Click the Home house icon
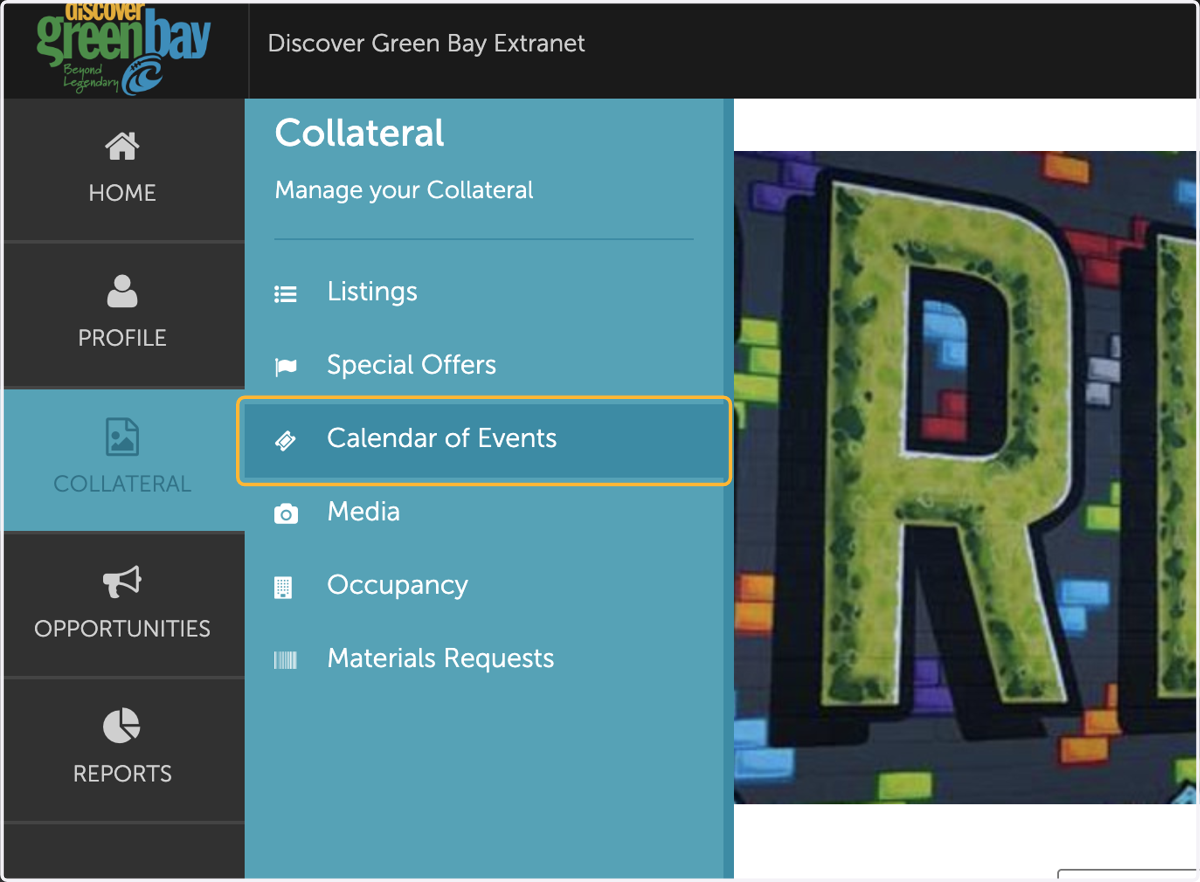 tap(122, 147)
